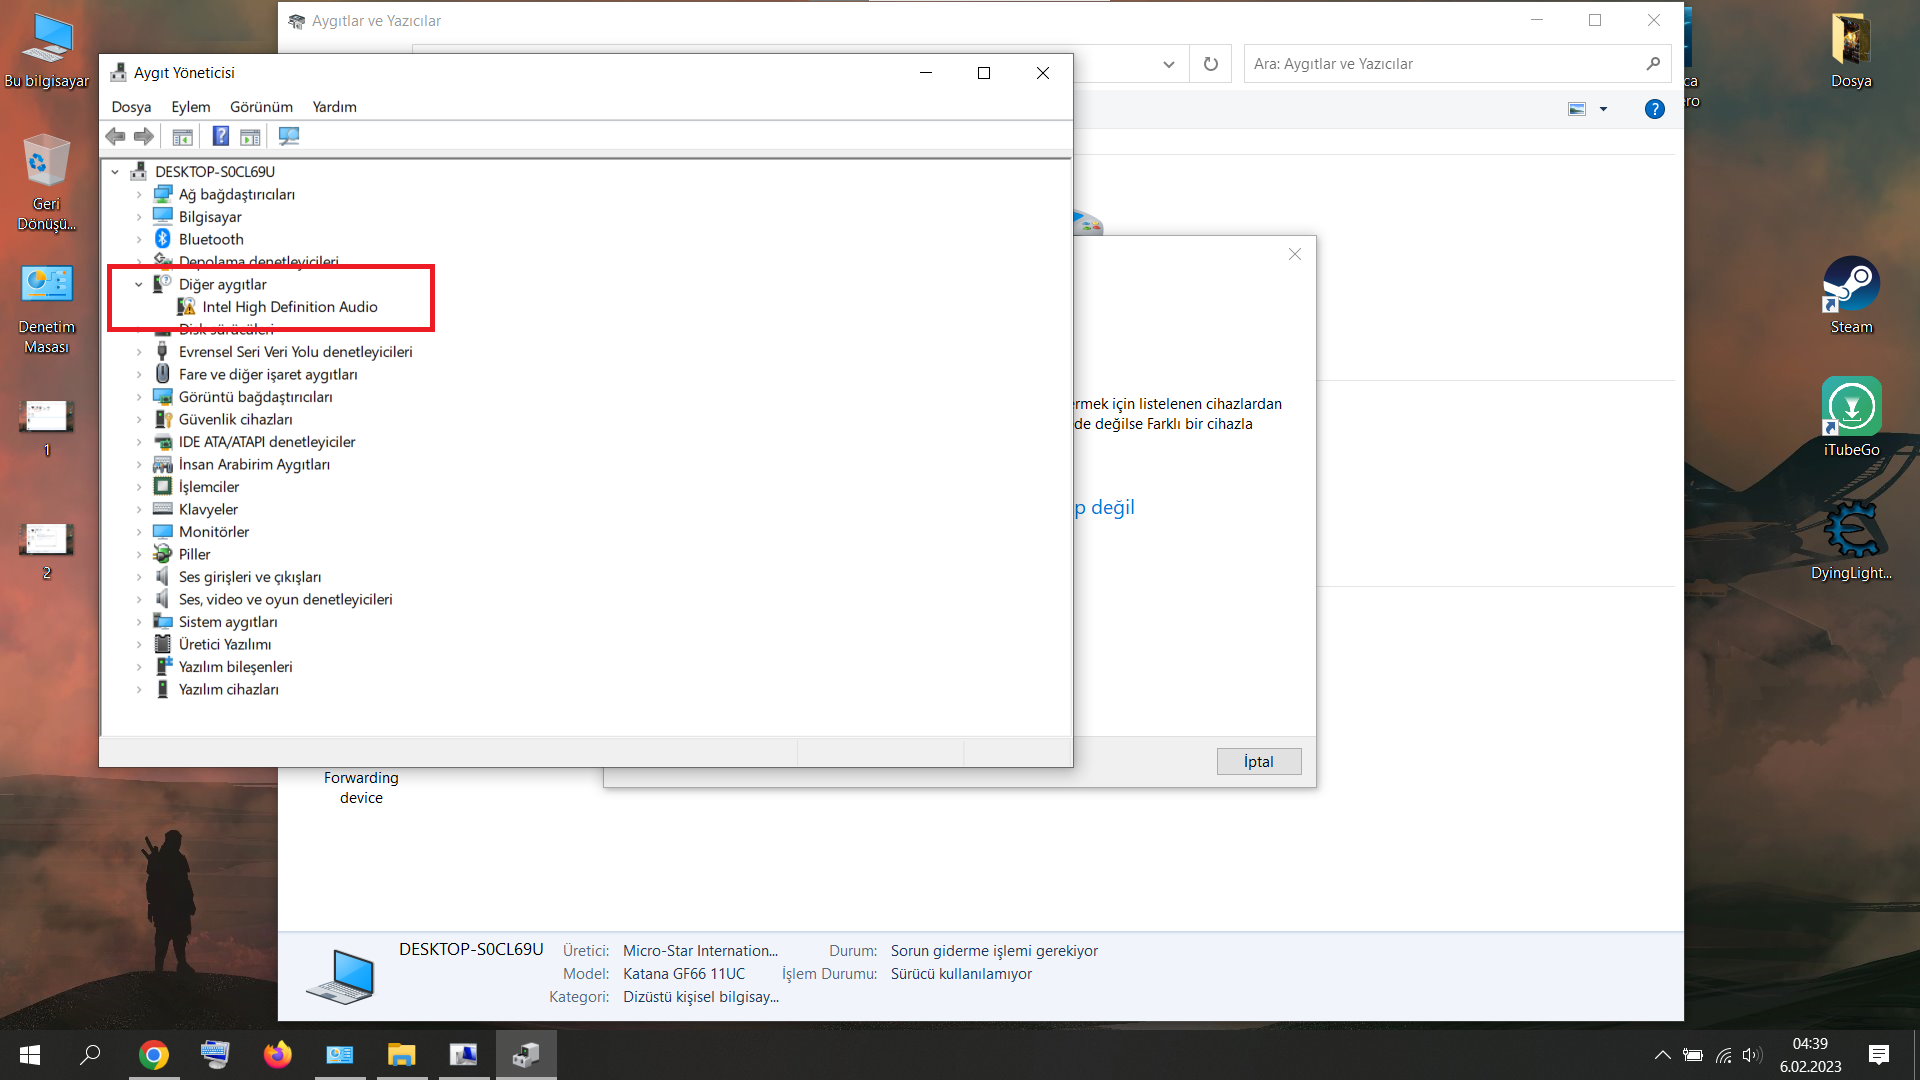The image size is (1920, 1080).
Task: Click the Bluetooth category icon
Action: pyautogui.click(x=163, y=239)
